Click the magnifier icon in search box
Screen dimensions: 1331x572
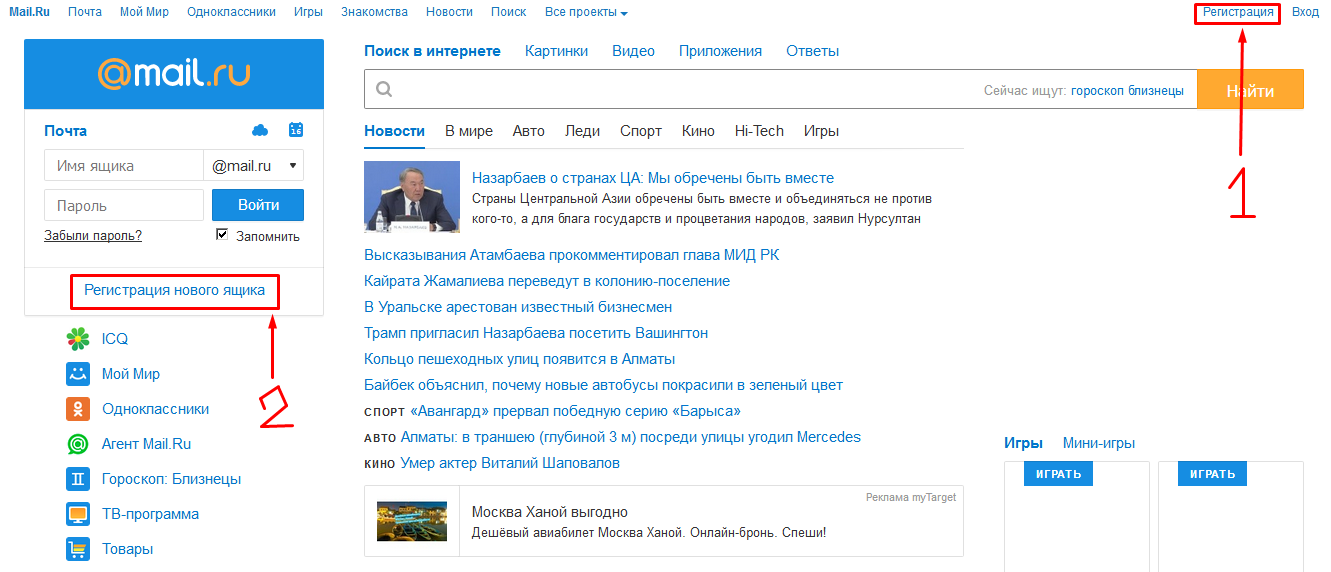[x=383, y=90]
